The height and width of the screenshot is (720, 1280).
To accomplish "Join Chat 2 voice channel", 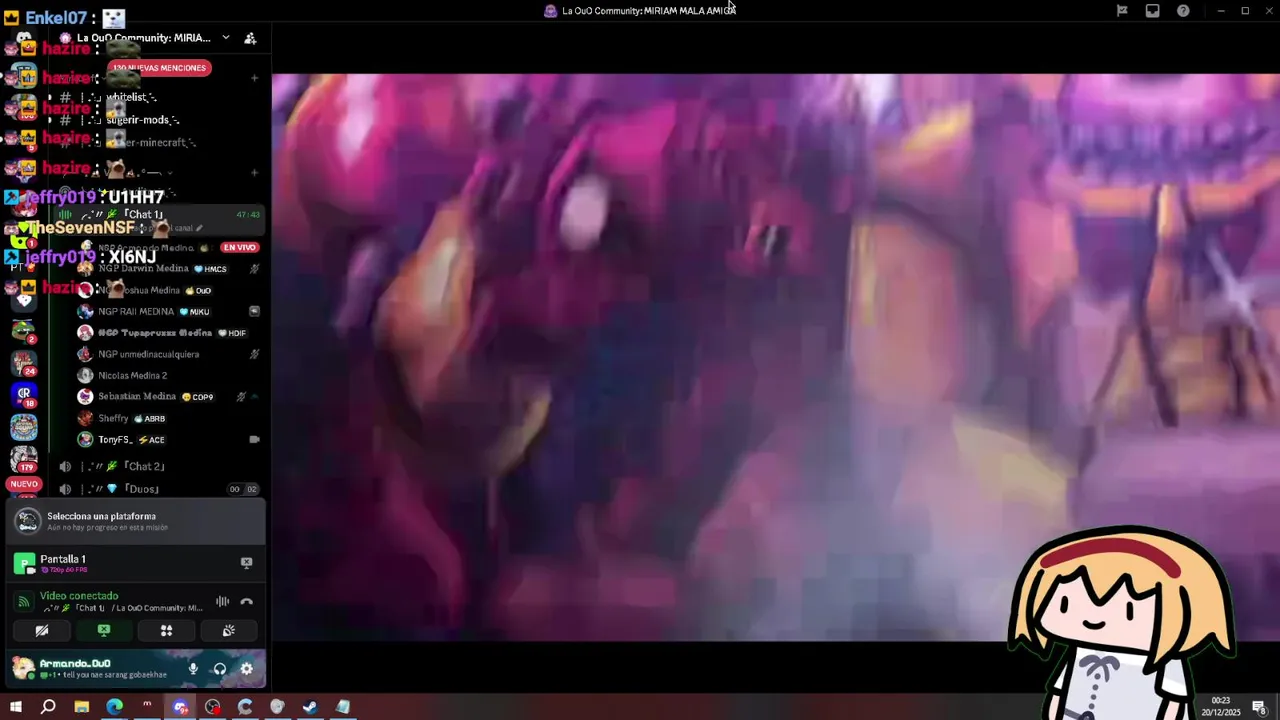I will [x=160, y=467].
